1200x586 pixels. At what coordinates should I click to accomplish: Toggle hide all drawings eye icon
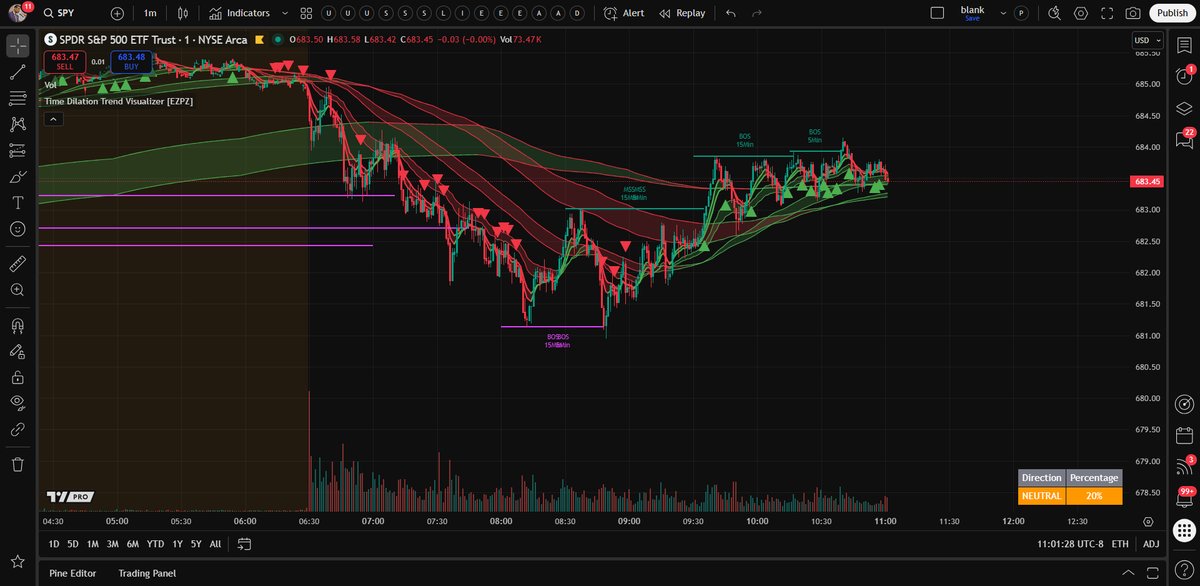coord(17,404)
